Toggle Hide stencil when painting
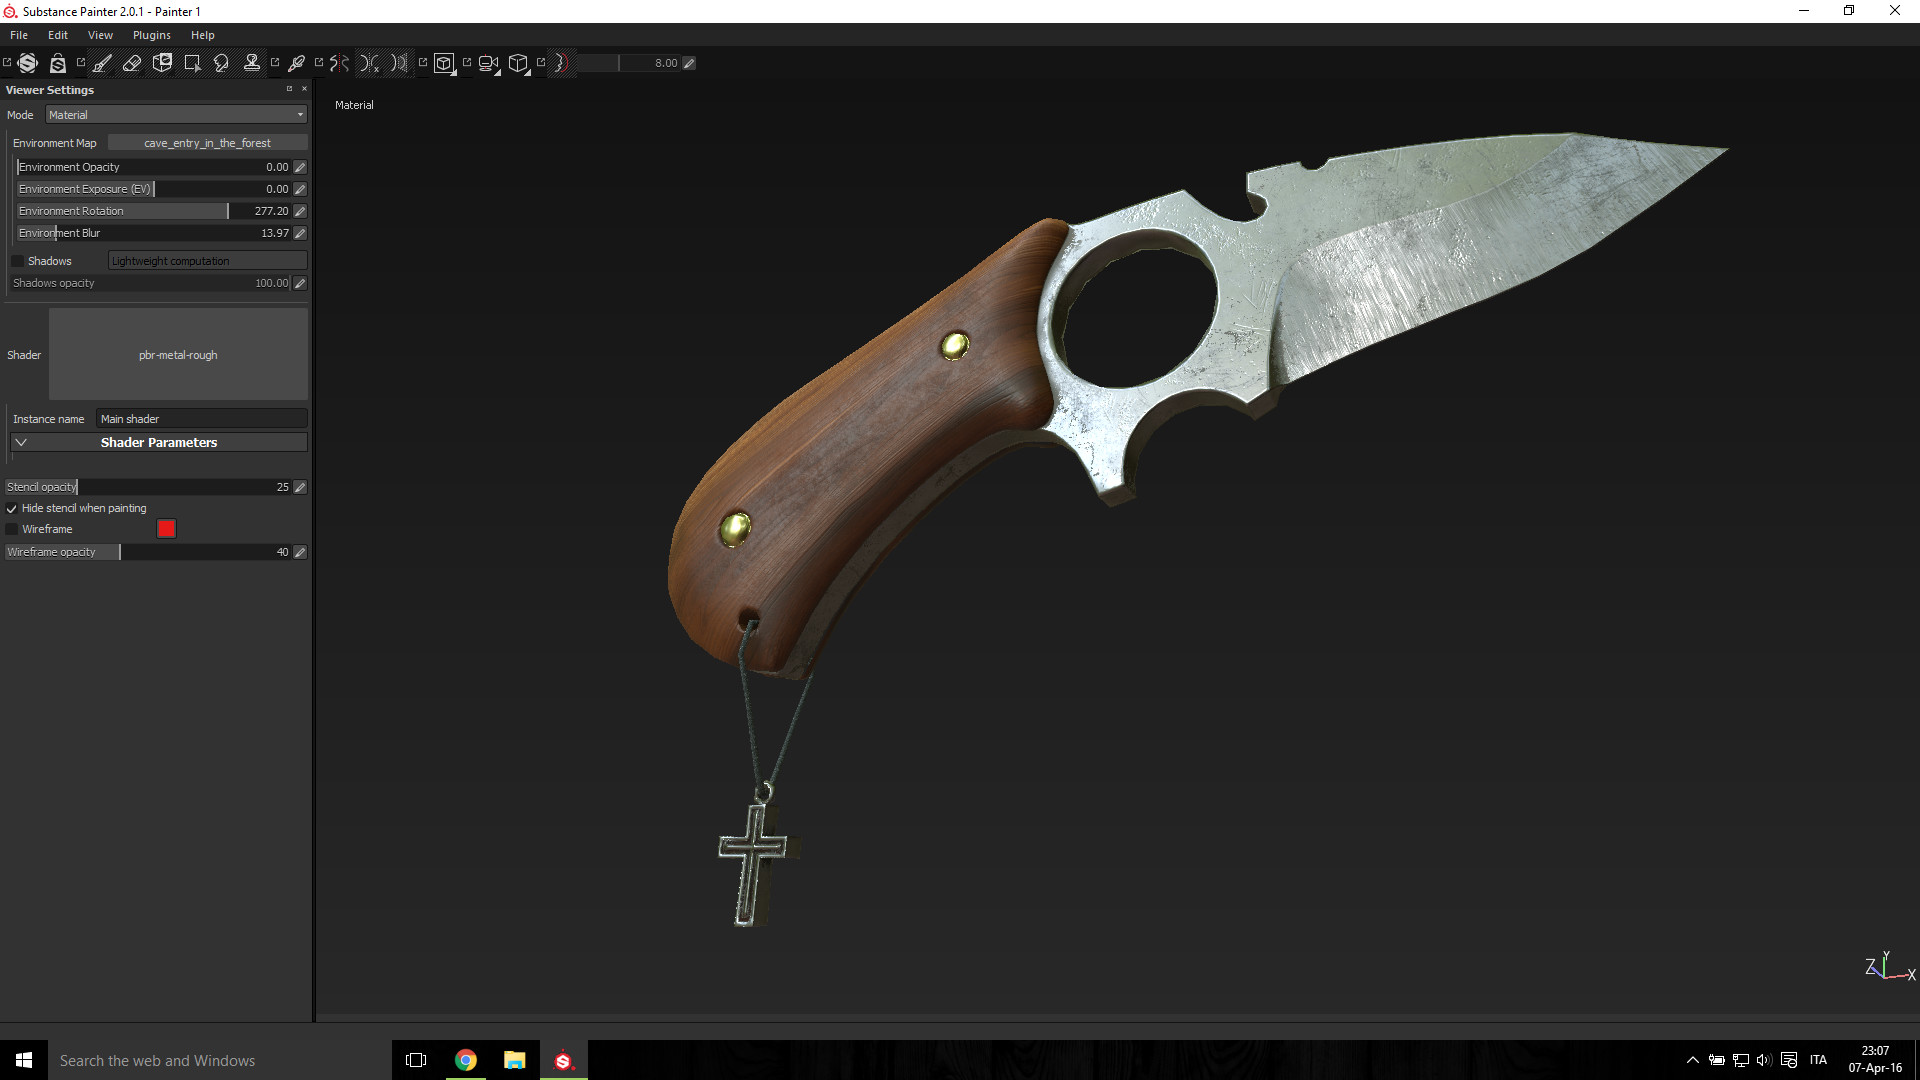The image size is (1920, 1080). tap(11, 508)
